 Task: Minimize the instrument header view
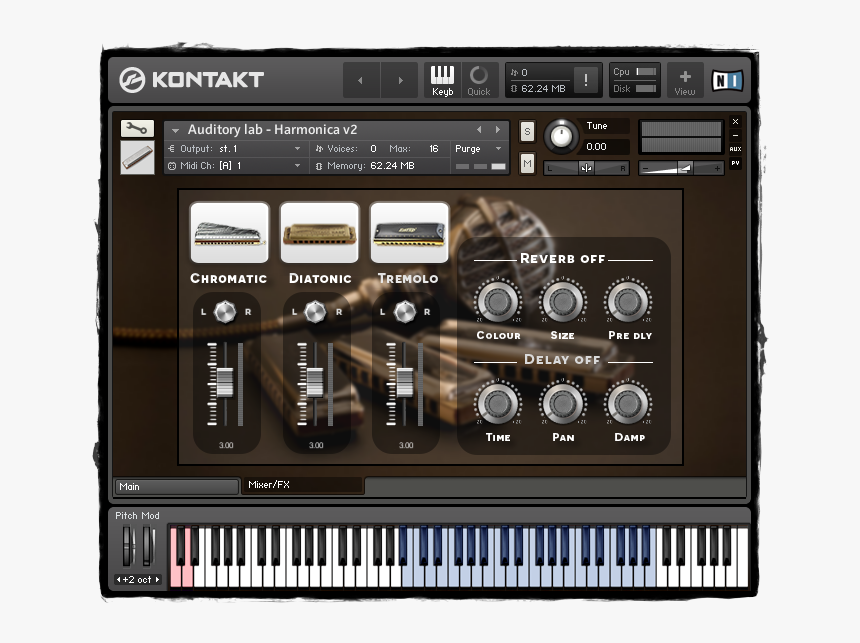735,136
